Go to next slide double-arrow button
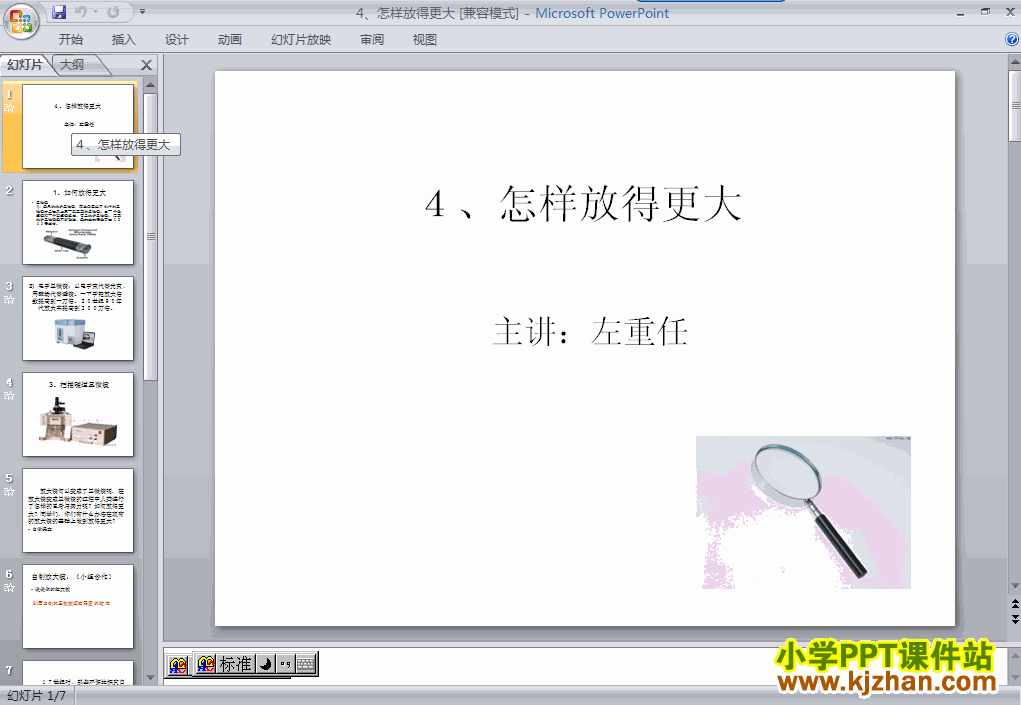The image size is (1021, 705). coord(1014,619)
